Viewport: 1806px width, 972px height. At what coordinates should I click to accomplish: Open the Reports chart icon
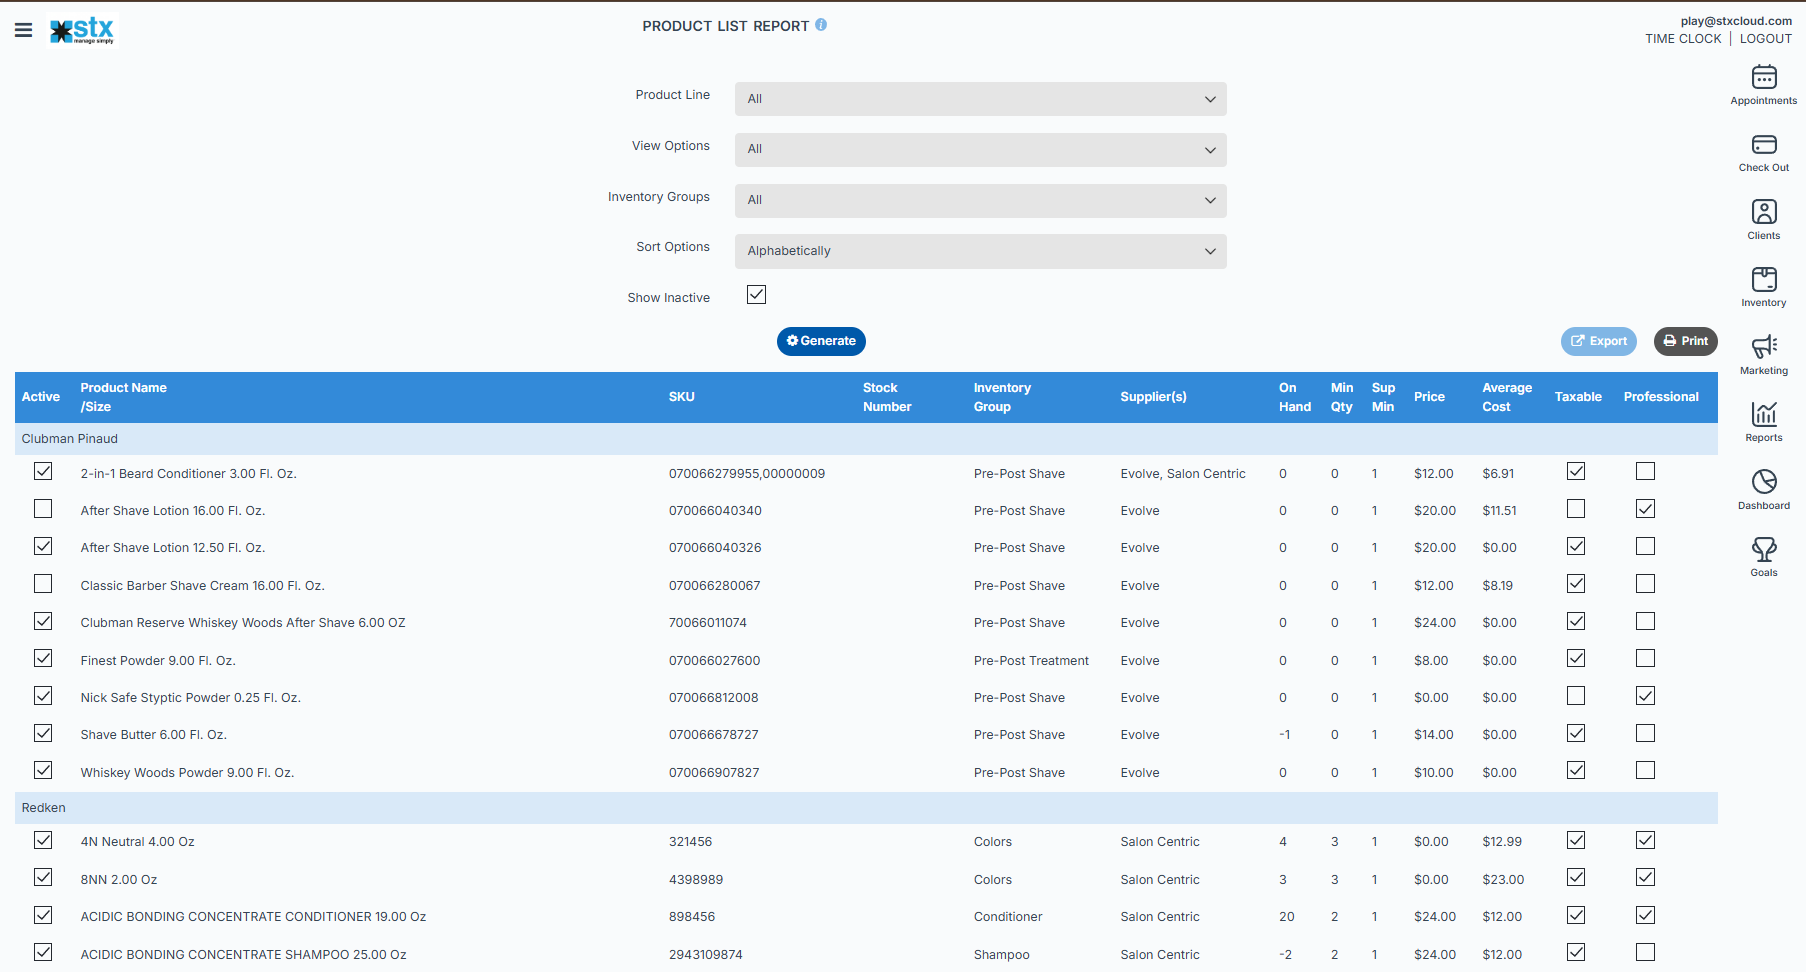(x=1764, y=414)
